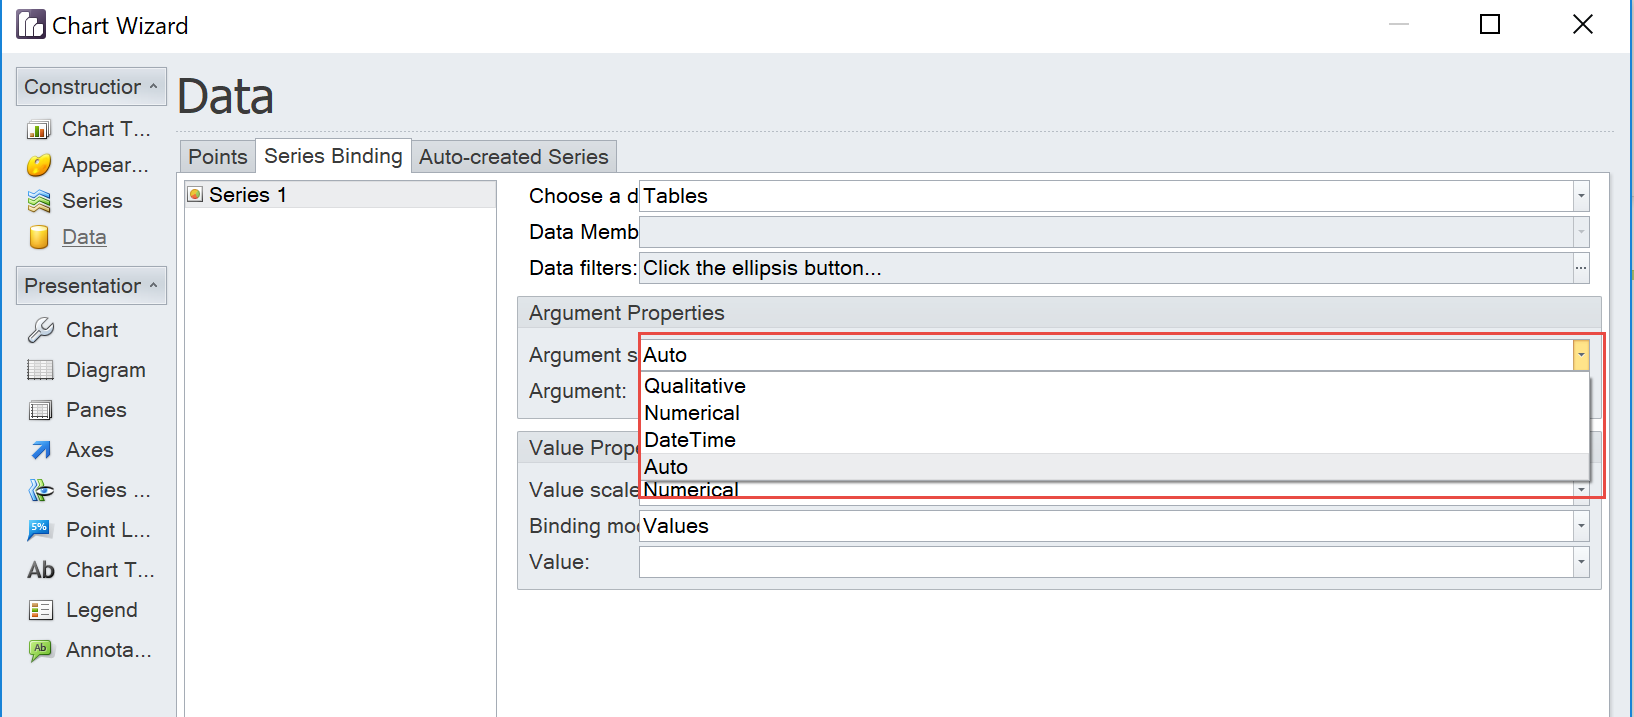Click the Argument scale type Auto field
This screenshot has width=1634, height=717.
click(1106, 355)
